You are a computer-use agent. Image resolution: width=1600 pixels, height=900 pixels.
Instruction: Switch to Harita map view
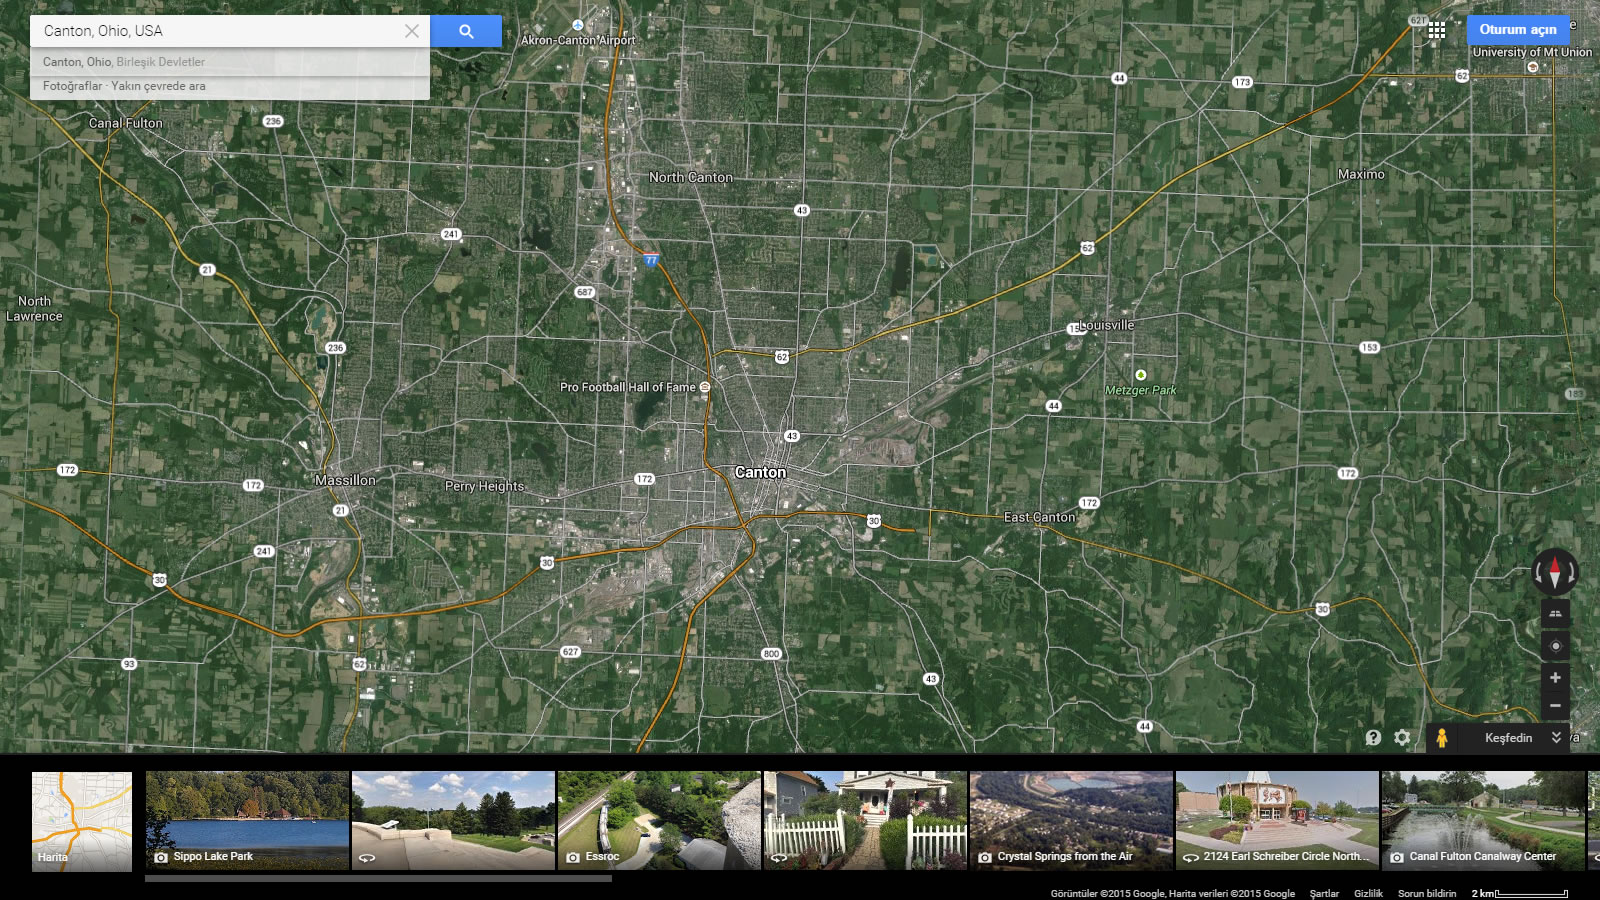[81, 821]
